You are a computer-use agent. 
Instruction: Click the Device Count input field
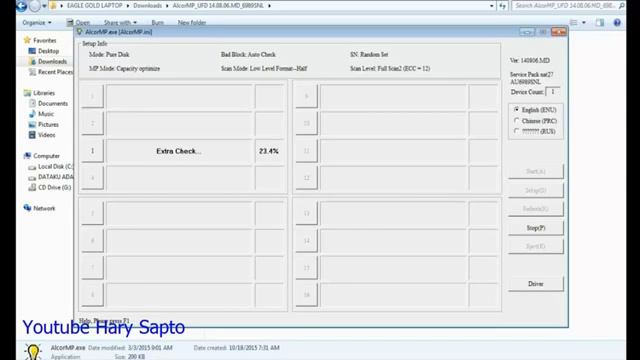point(553,92)
